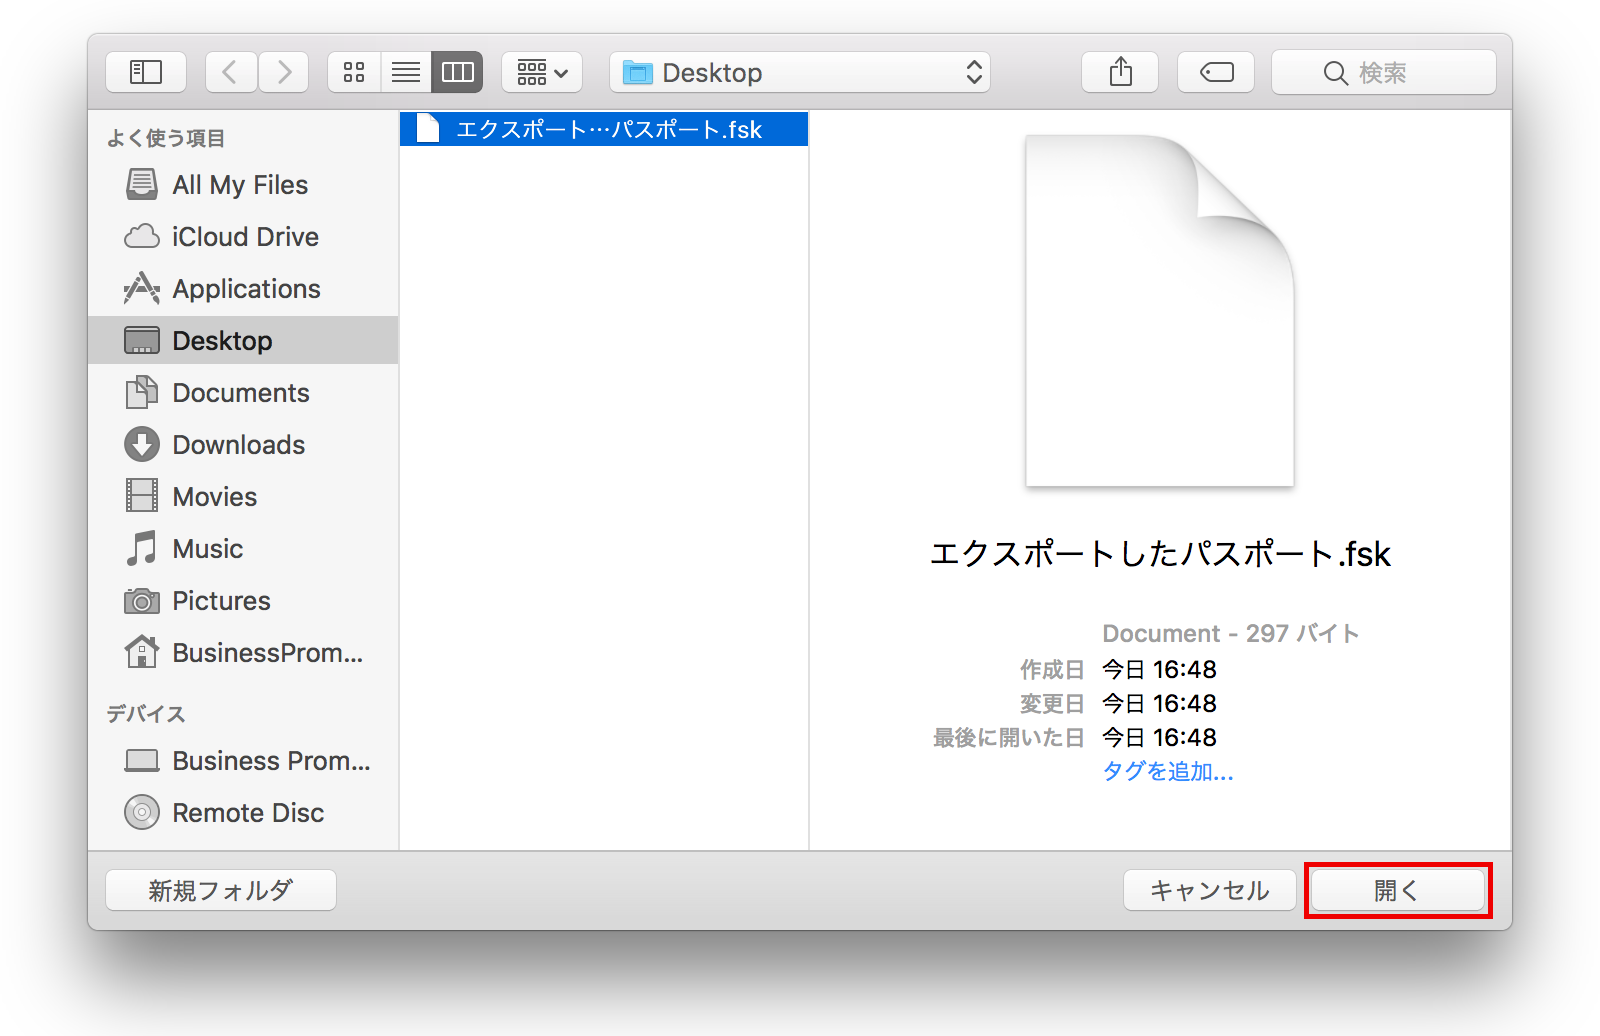This screenshot has height=1036, width=1600.
Task: Select Remote Disc under devices
Action: point(248,813)
